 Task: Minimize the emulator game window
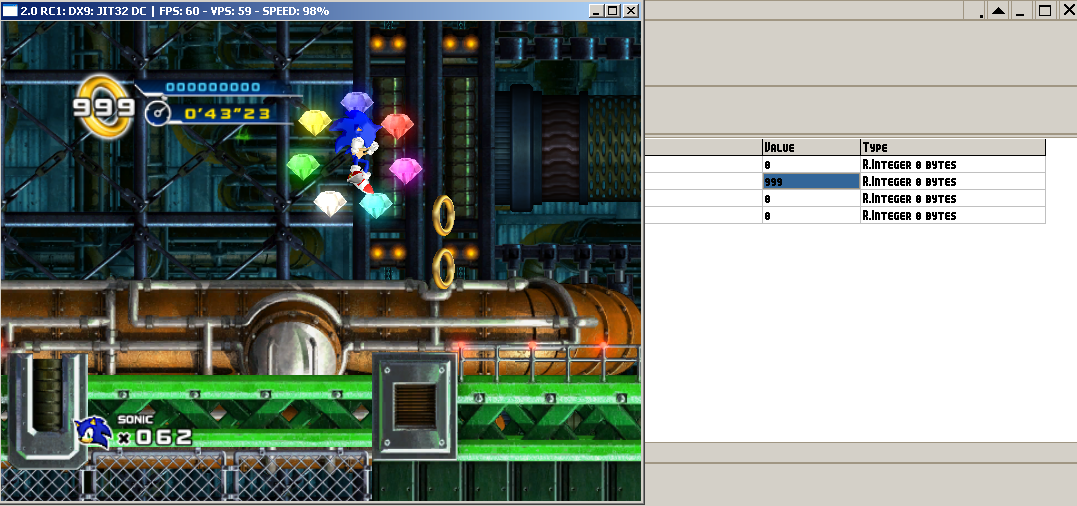coord(596,10)
